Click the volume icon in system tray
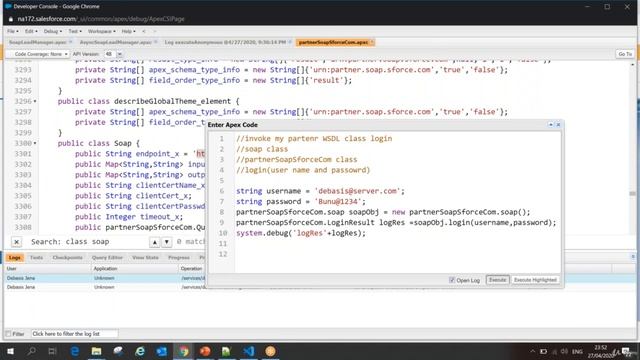The width and height of the screenshot is (640, 360). tap(564, 351)
